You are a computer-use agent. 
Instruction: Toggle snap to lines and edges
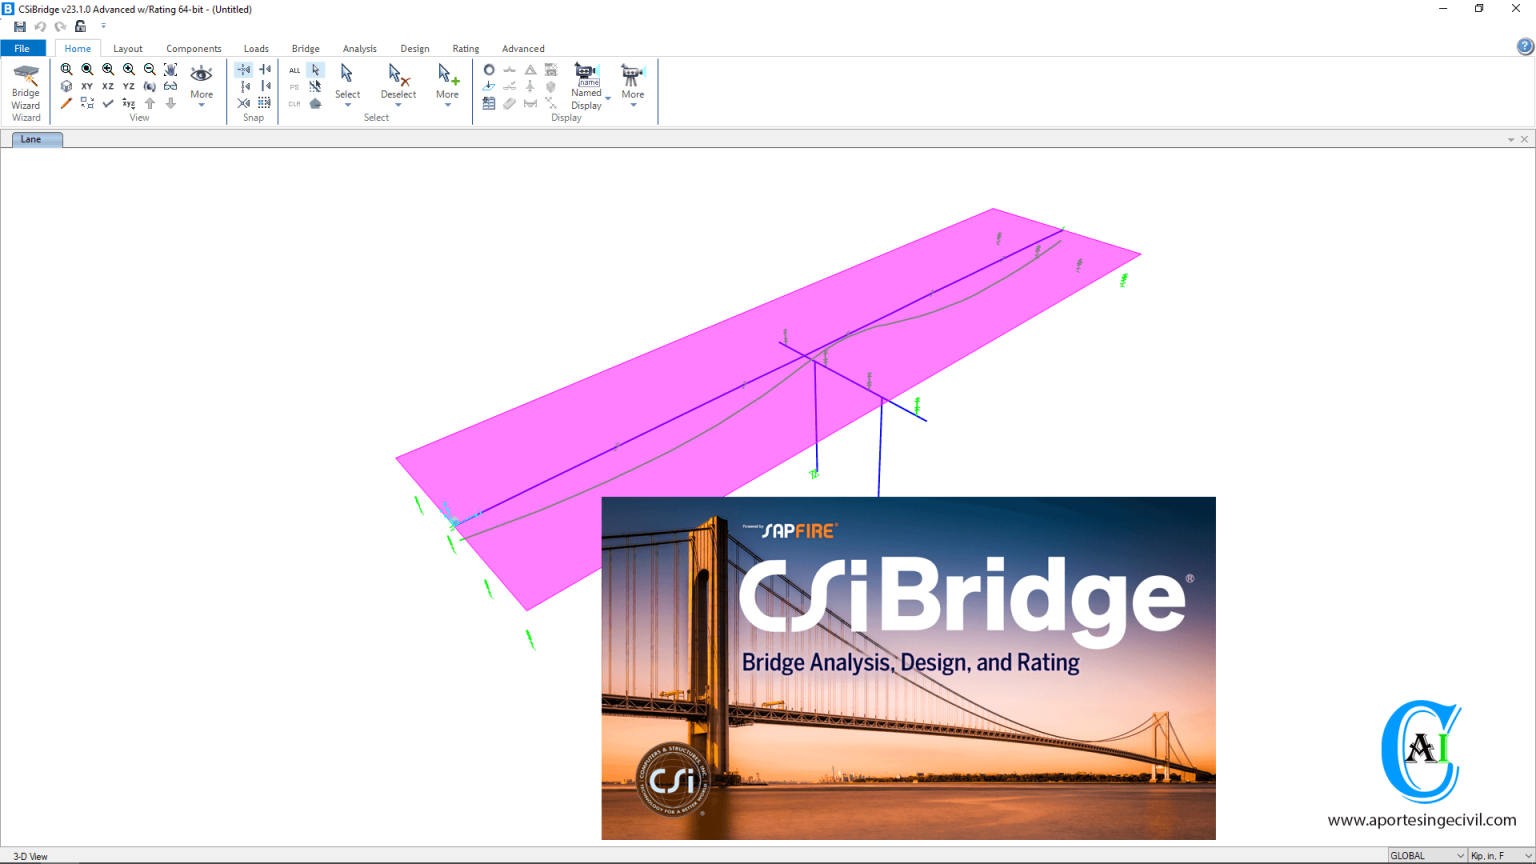click(x=265, y=86)
